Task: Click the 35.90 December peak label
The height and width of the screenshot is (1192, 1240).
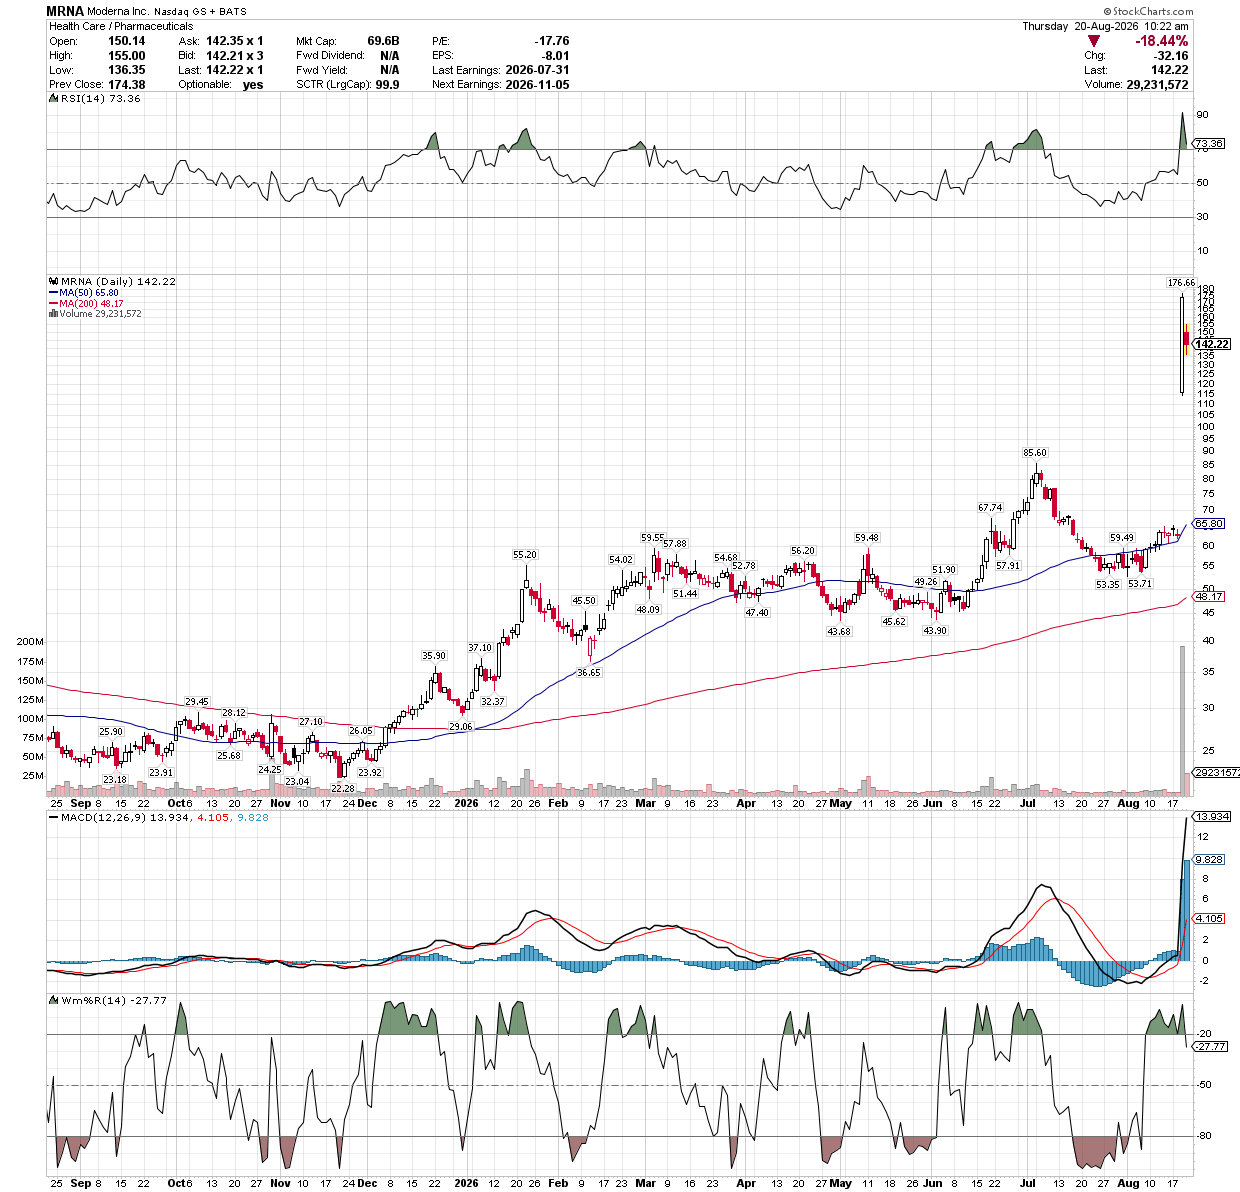Action: (x=433, y=656)
